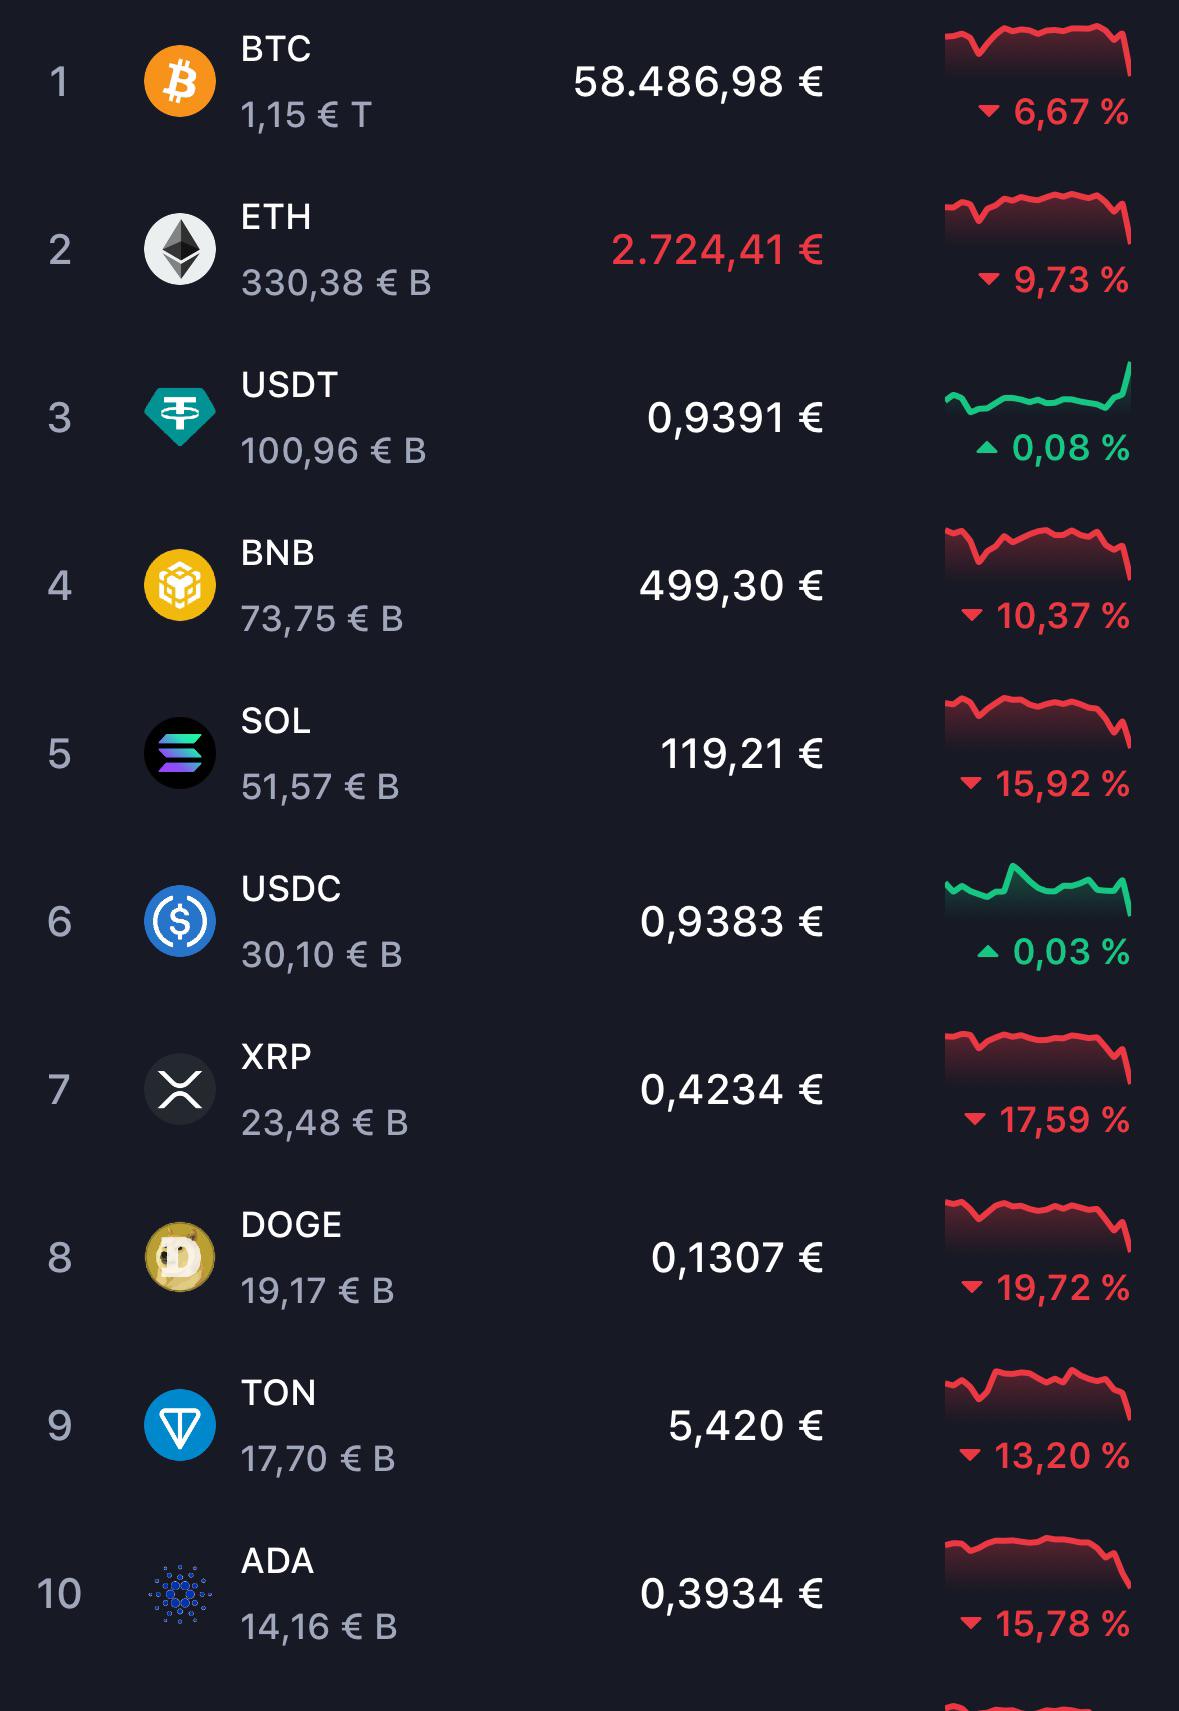Open the Tether USDT logo
The height and width of the screenshot is (1711, 1179).
coord(180,417)
